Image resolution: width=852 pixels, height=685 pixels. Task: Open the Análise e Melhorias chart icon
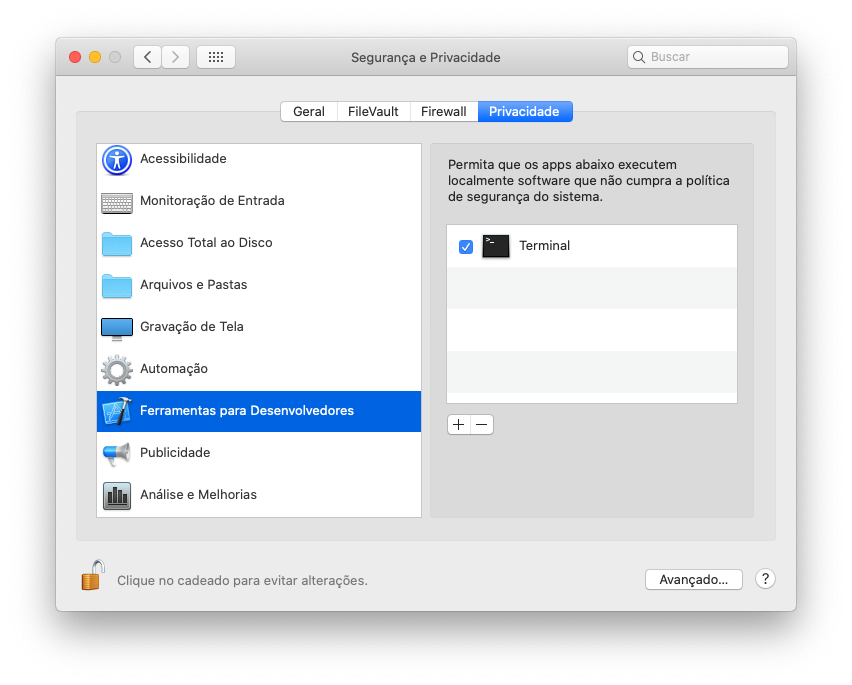117,495
